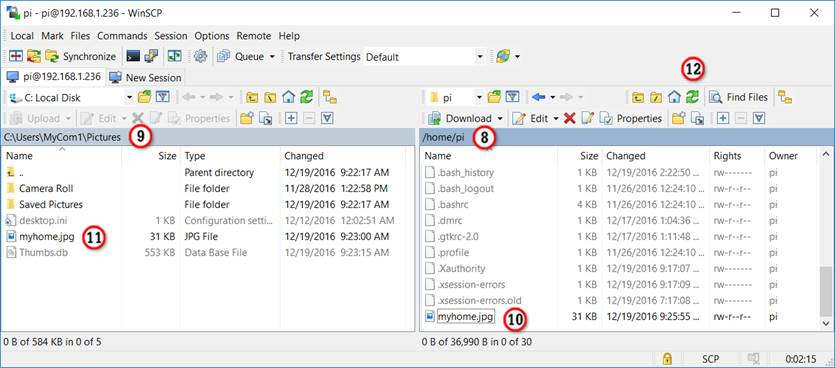
Task: Click the Find Files button
Action: pos(739,97)
